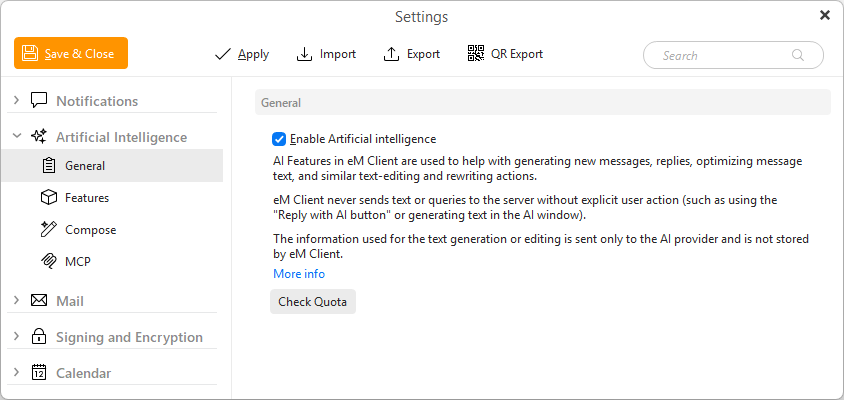Click the QR code icon

[x=476, y=54]
